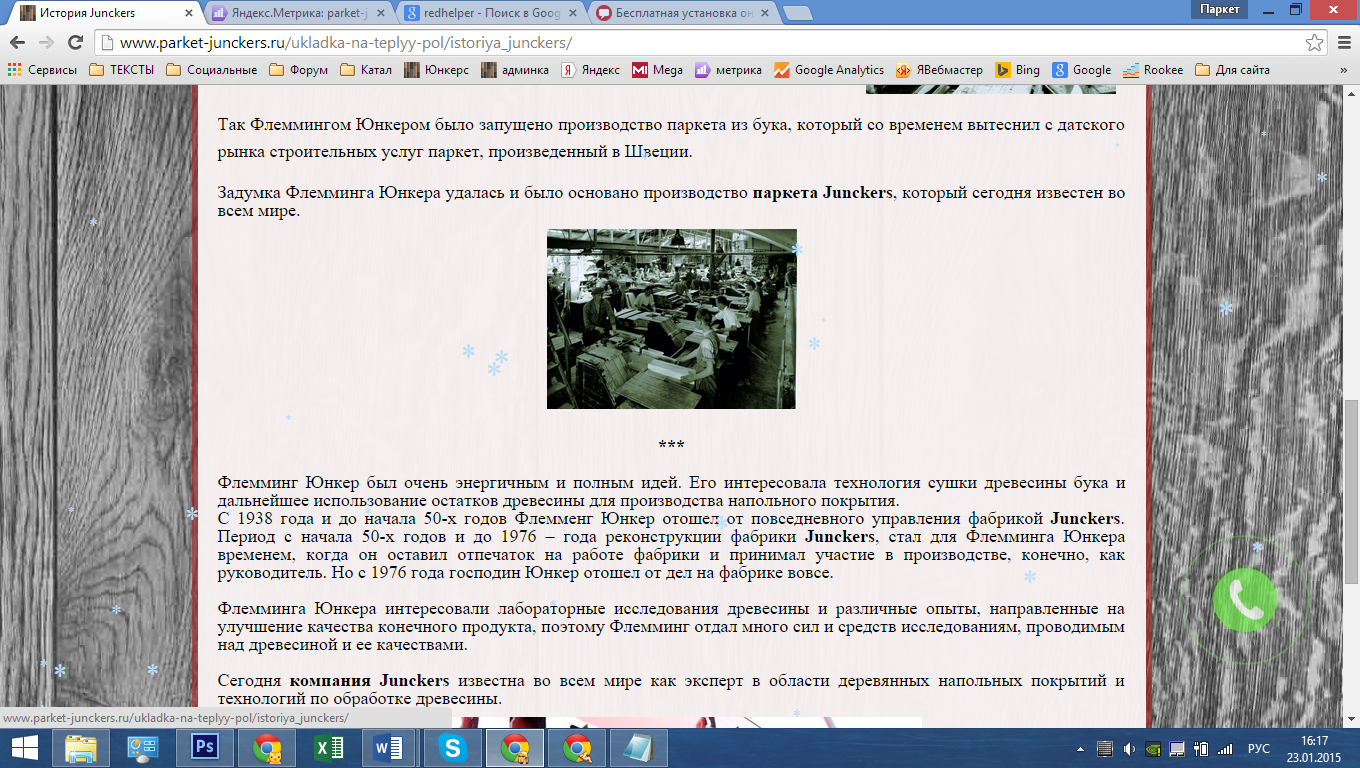The height and width of the screenshot is (768, 1360).
Task: Open Notepad from the taskbar
Action: tap(639, 748)
